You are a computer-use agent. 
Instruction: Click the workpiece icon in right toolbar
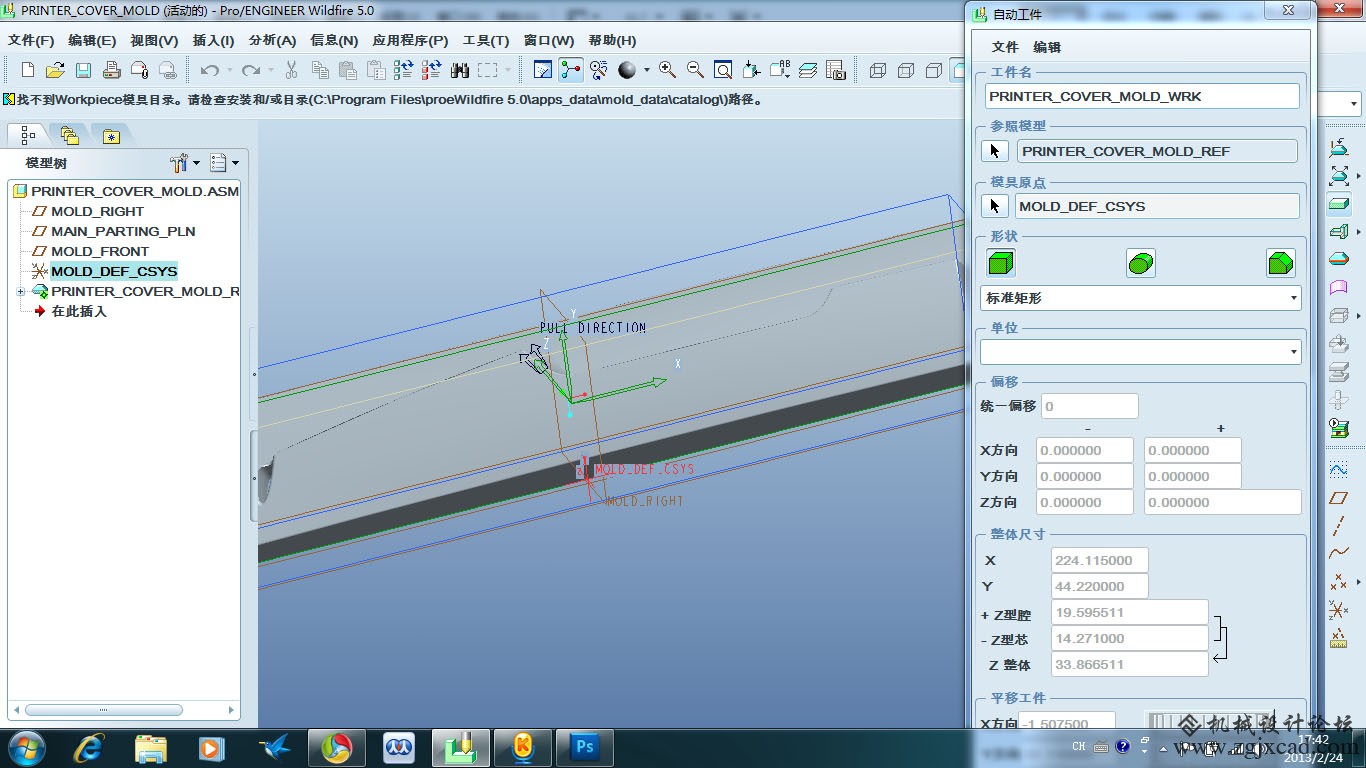coord(1339,204)
